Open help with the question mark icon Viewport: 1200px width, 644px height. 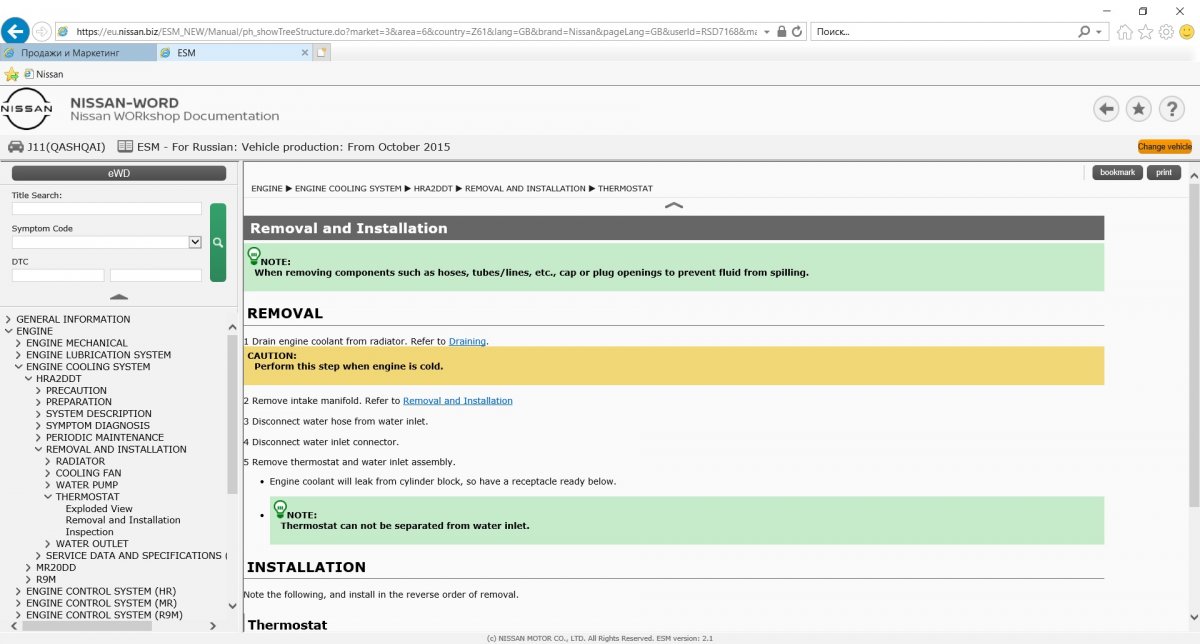1171,109
